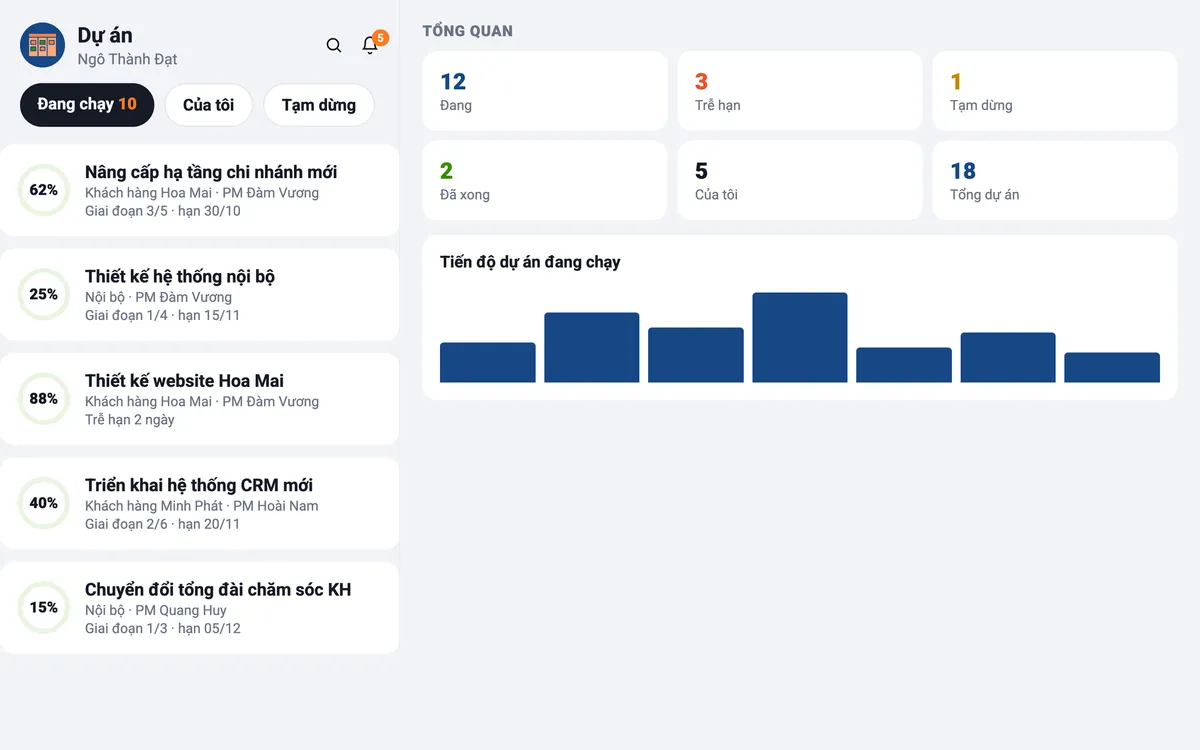Switch to the "Của tôi" tab
This screenshot has width=1200, height=750.
click(x=208, y=105)
